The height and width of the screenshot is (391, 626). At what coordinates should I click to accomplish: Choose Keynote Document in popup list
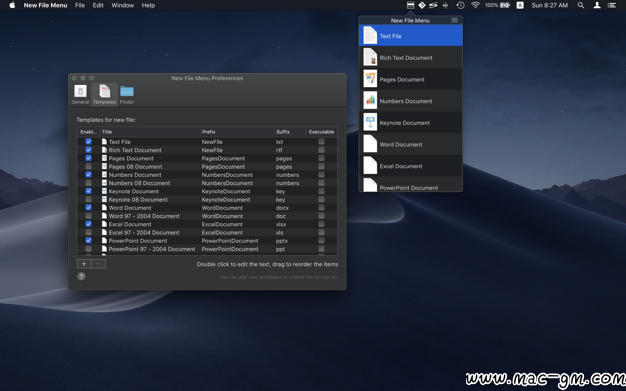point(411,123)
